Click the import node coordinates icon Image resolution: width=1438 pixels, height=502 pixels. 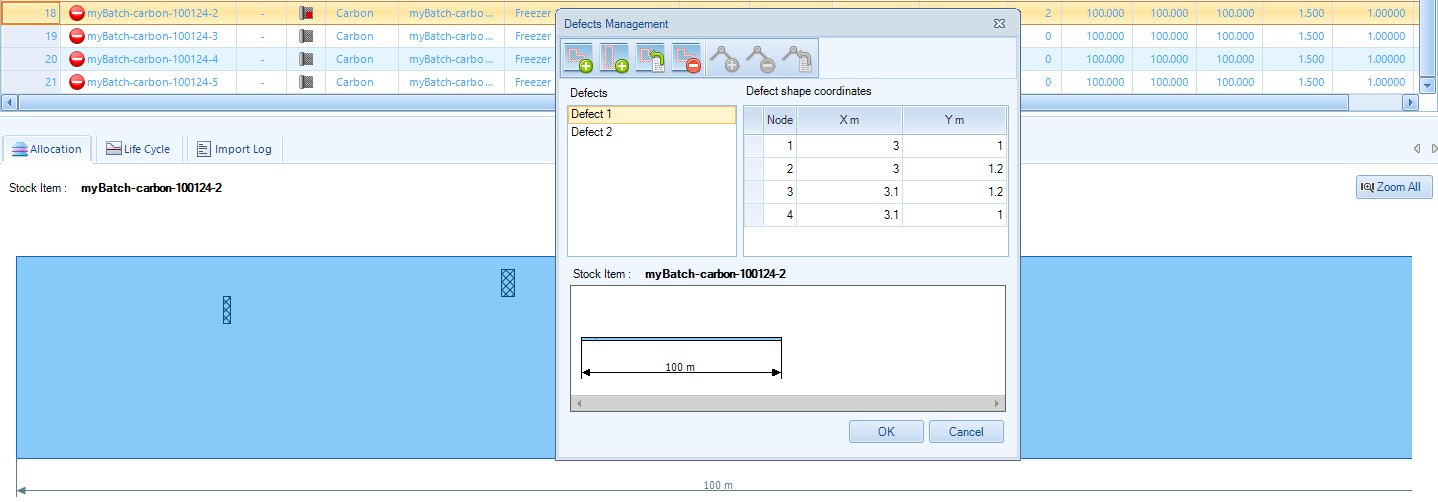click(797, 59)
